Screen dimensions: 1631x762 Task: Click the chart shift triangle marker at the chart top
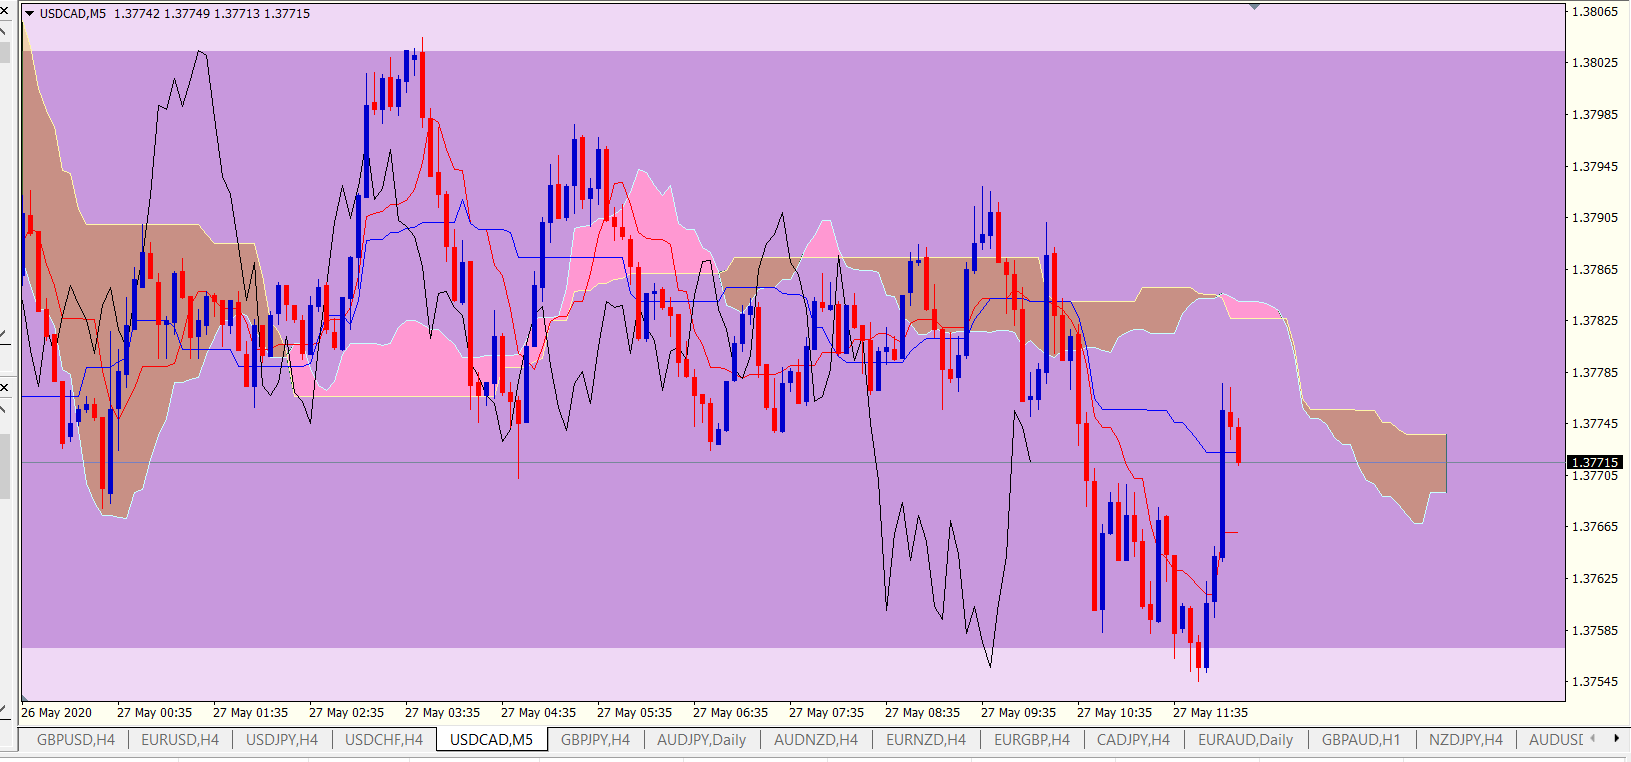(x=1255, y=7)
